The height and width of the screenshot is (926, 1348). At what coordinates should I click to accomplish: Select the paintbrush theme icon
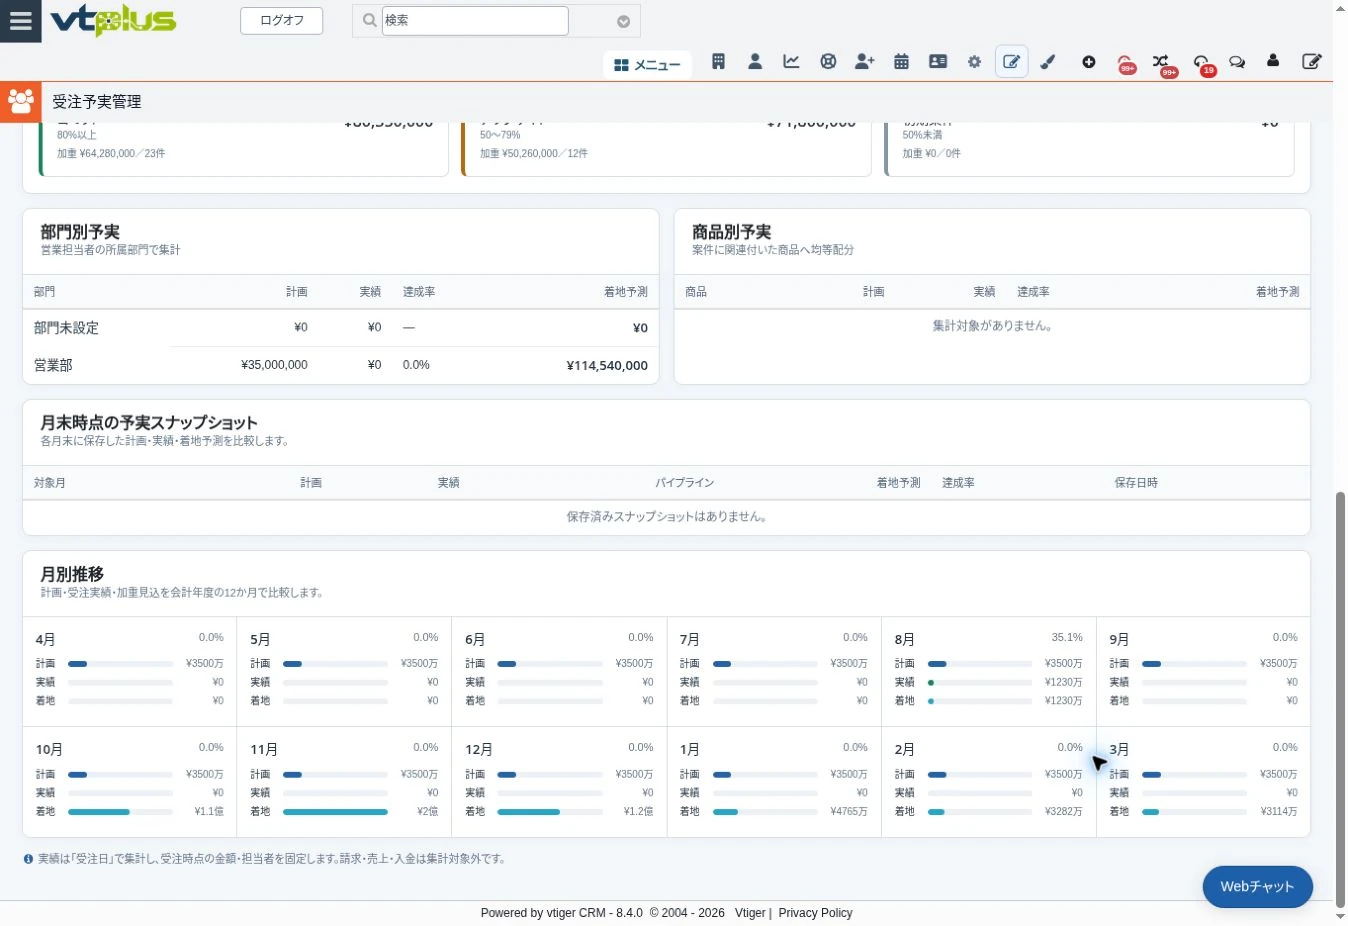click(x=1048, y=62)
